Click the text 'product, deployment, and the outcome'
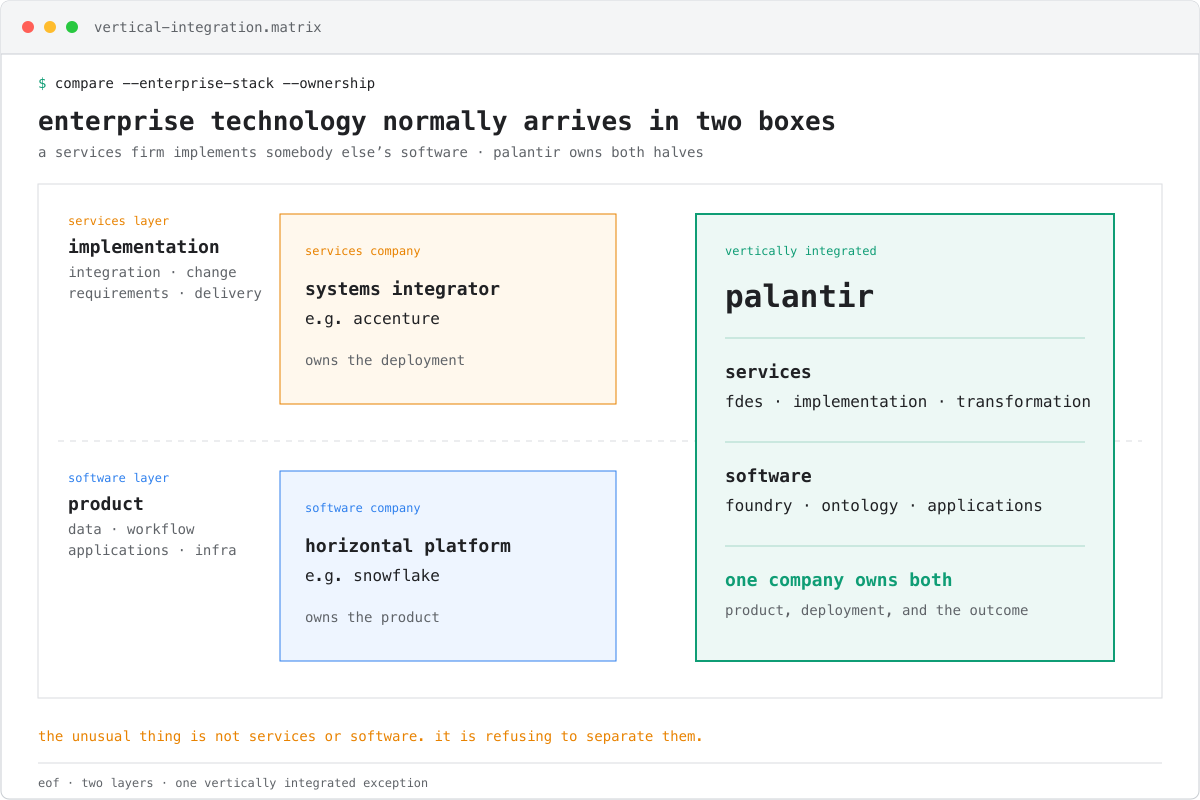1200x800 pixels. [876, 610]
